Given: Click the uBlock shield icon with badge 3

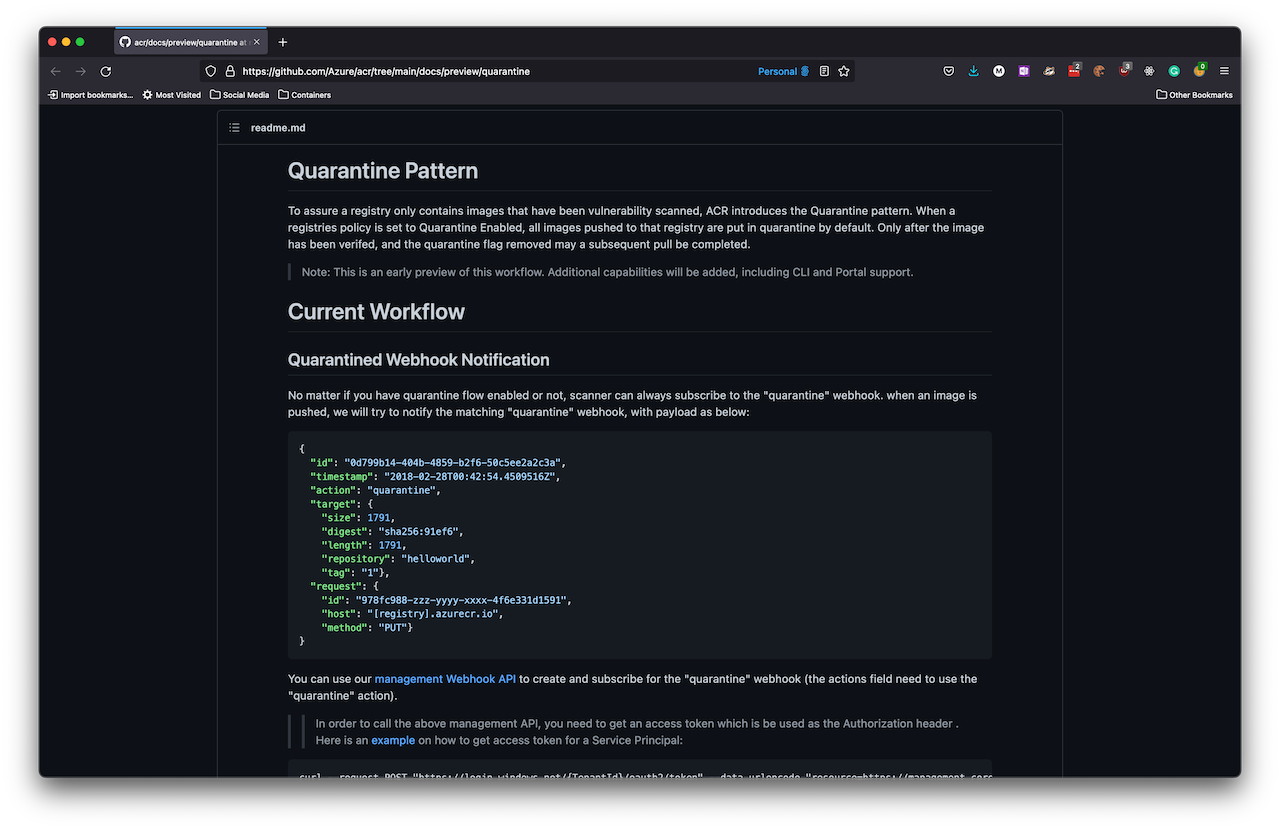Looking at the screenshot, I should (1125, 70).
